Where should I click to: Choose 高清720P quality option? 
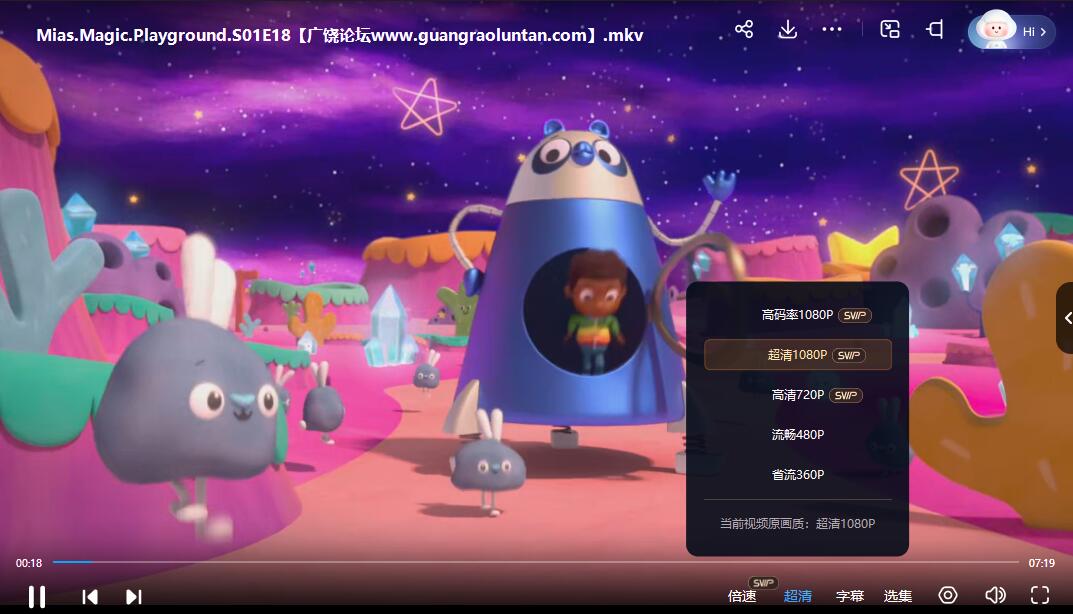(798, 395)
